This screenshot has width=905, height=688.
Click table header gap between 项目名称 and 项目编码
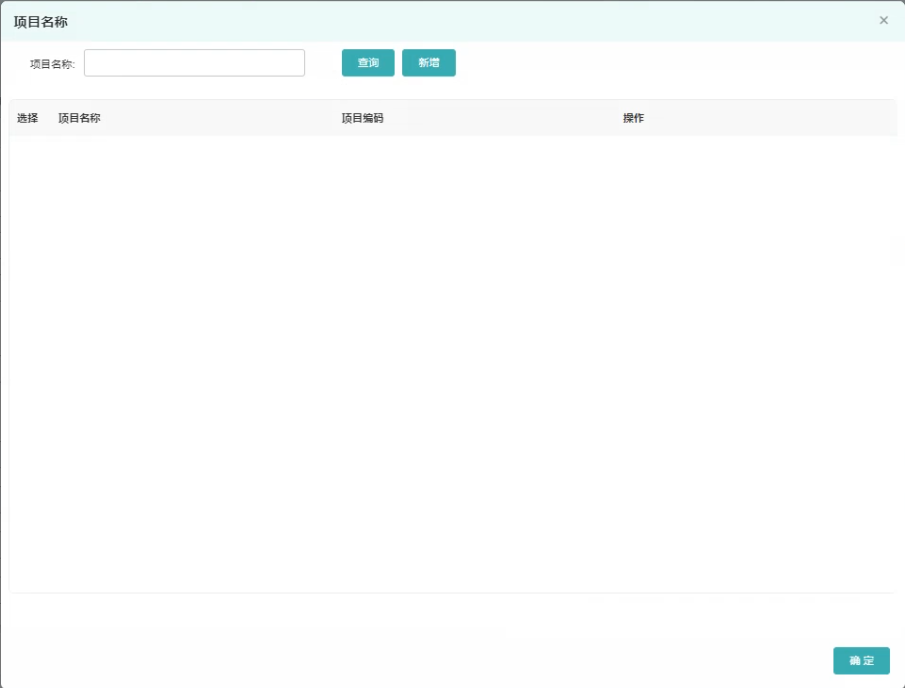[220, 118]
